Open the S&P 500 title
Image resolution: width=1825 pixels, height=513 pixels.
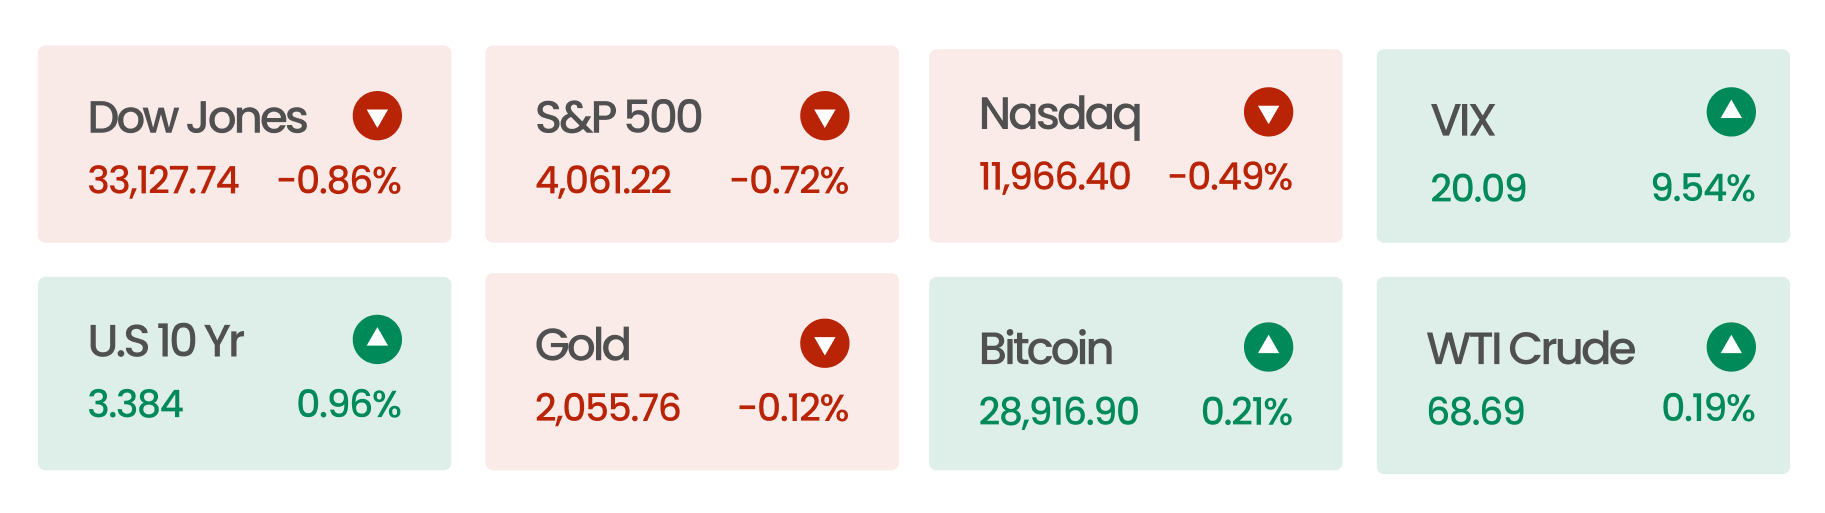click(618, 117)
